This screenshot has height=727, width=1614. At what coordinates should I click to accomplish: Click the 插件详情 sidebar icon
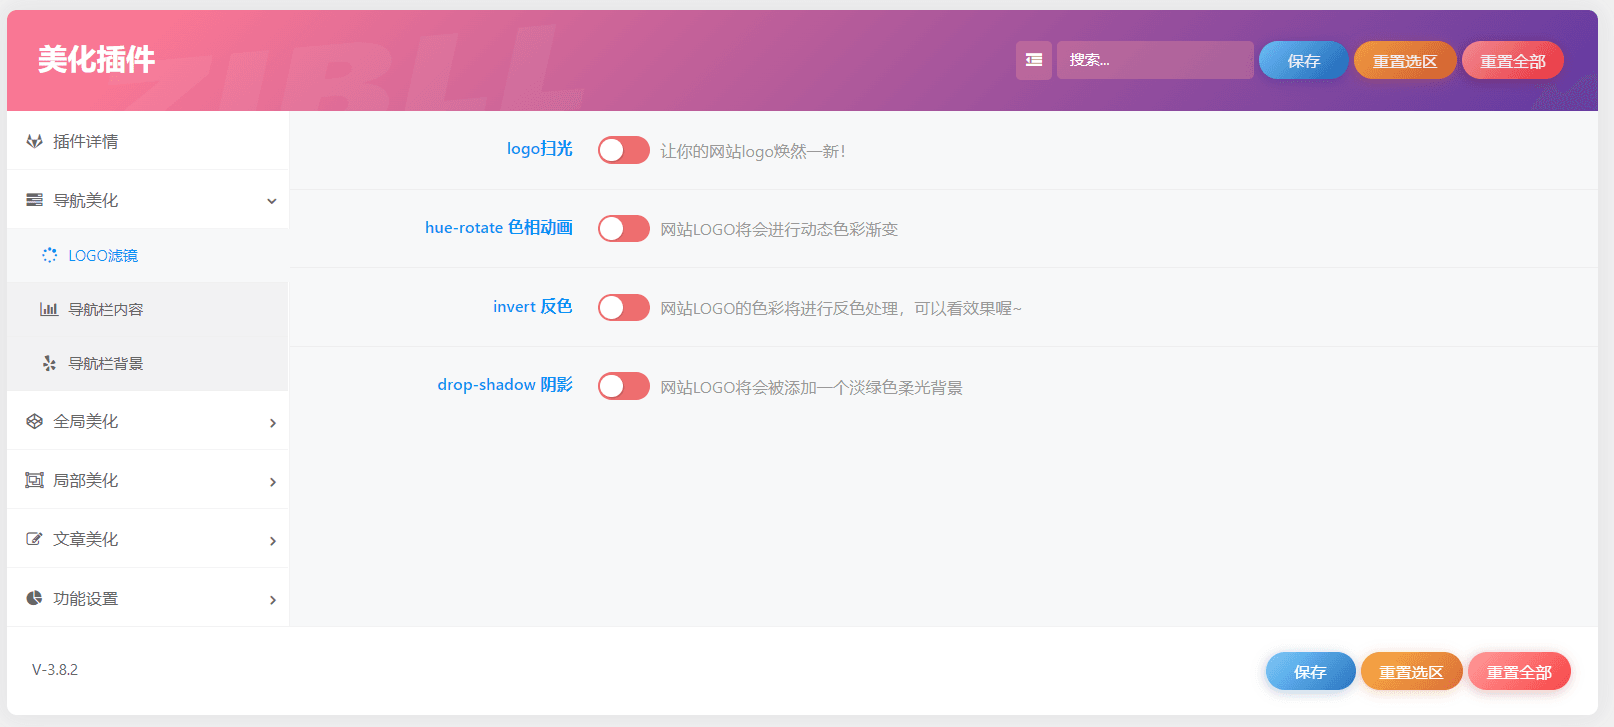(x=34, y=141)
